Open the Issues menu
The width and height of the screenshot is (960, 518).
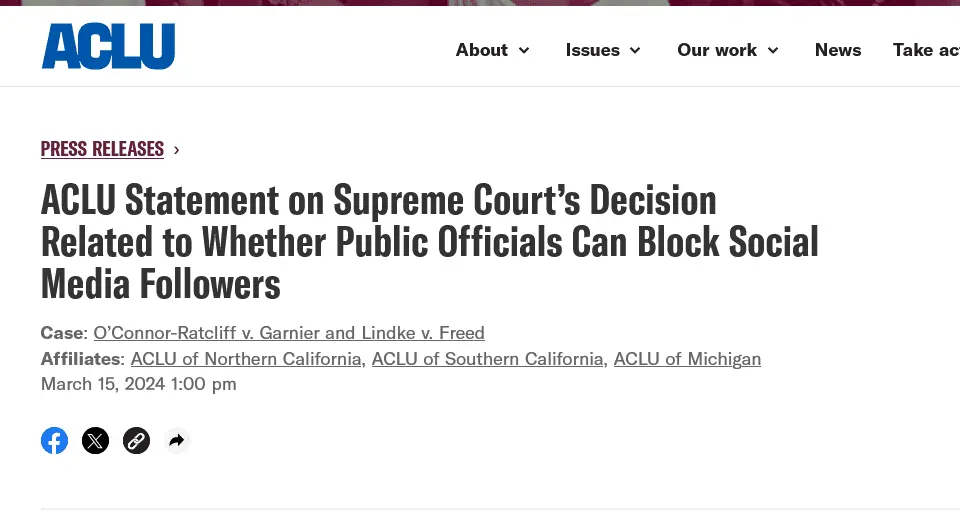pyautogui.click(x=592, y=50)
